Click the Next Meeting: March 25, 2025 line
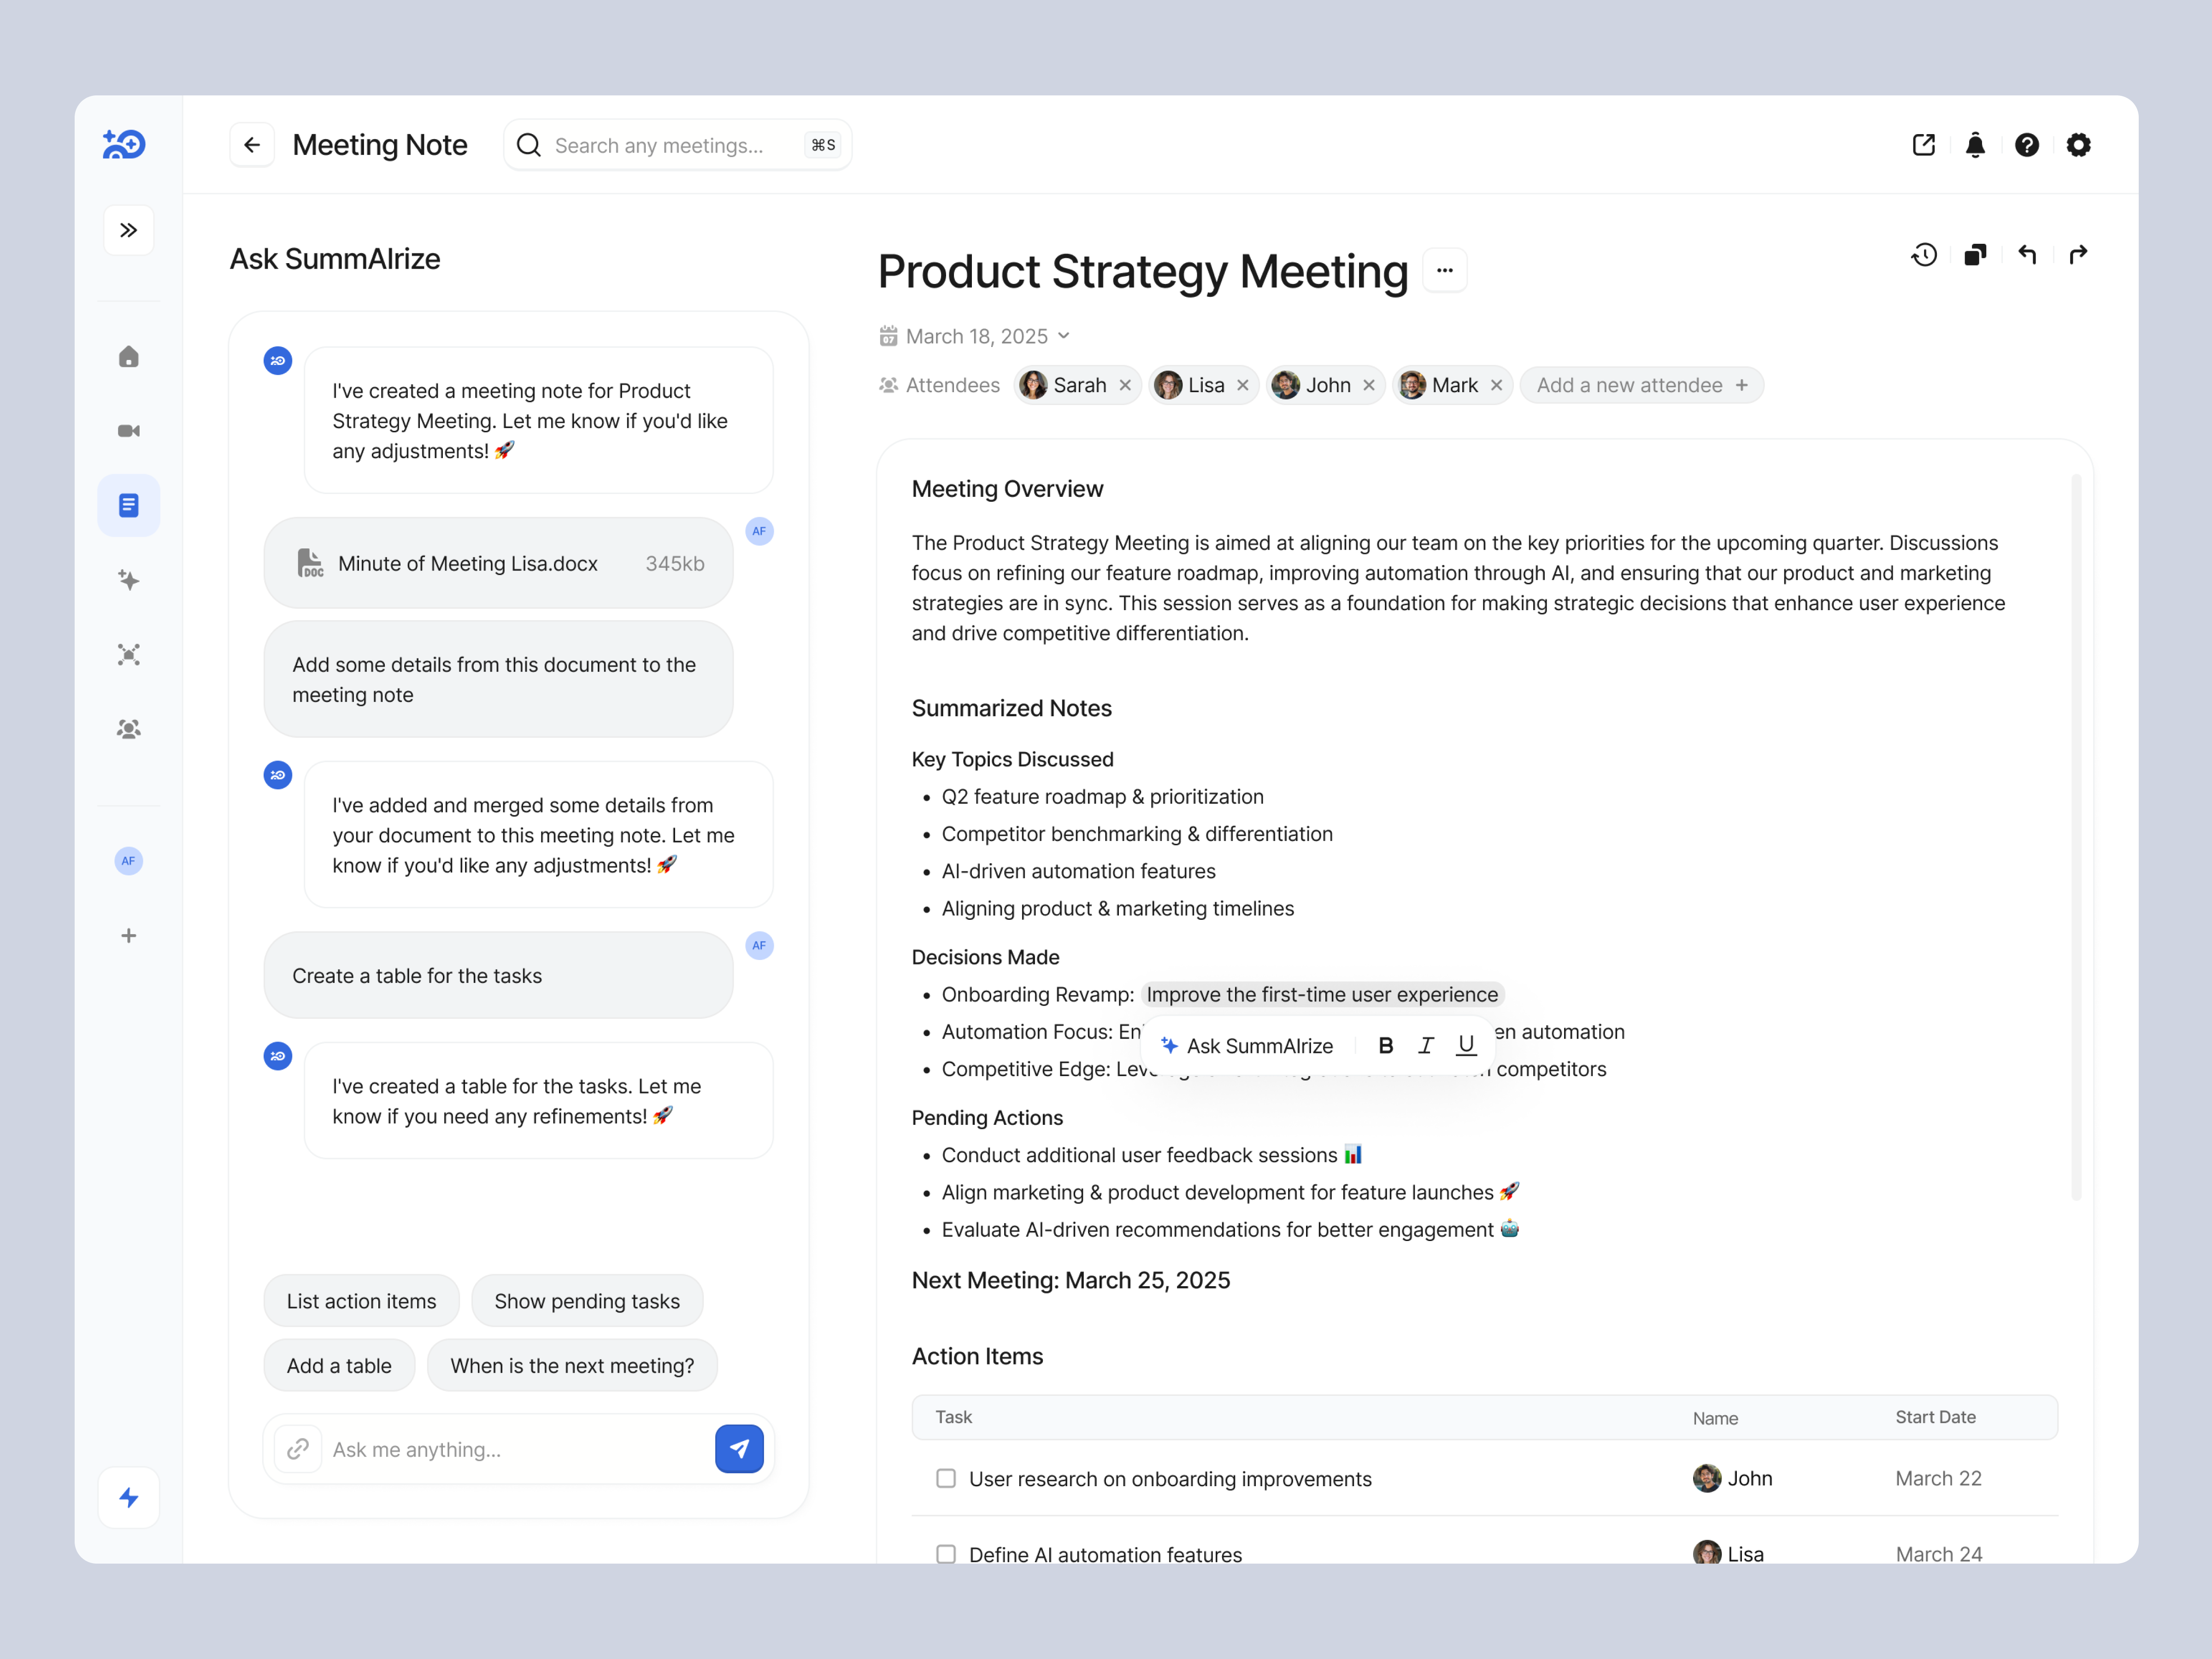This screenshot has height=1659, width=2212. pos(1071,1280)
